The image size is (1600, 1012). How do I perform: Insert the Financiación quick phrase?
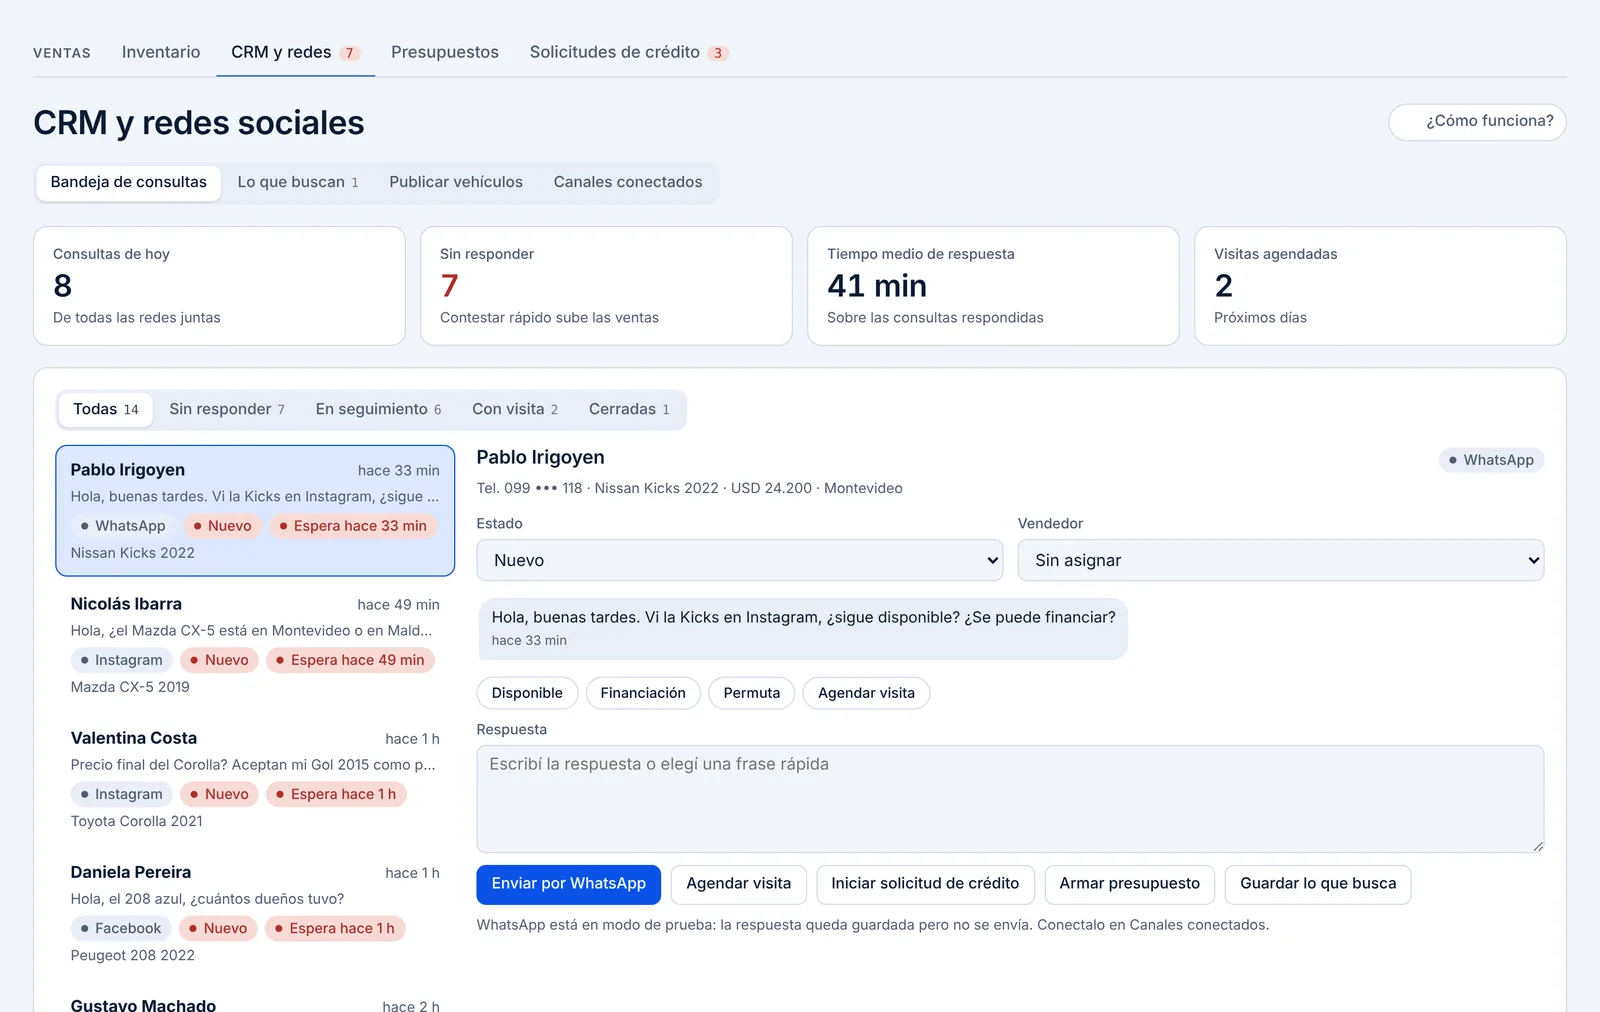click(x=643, y=693)
